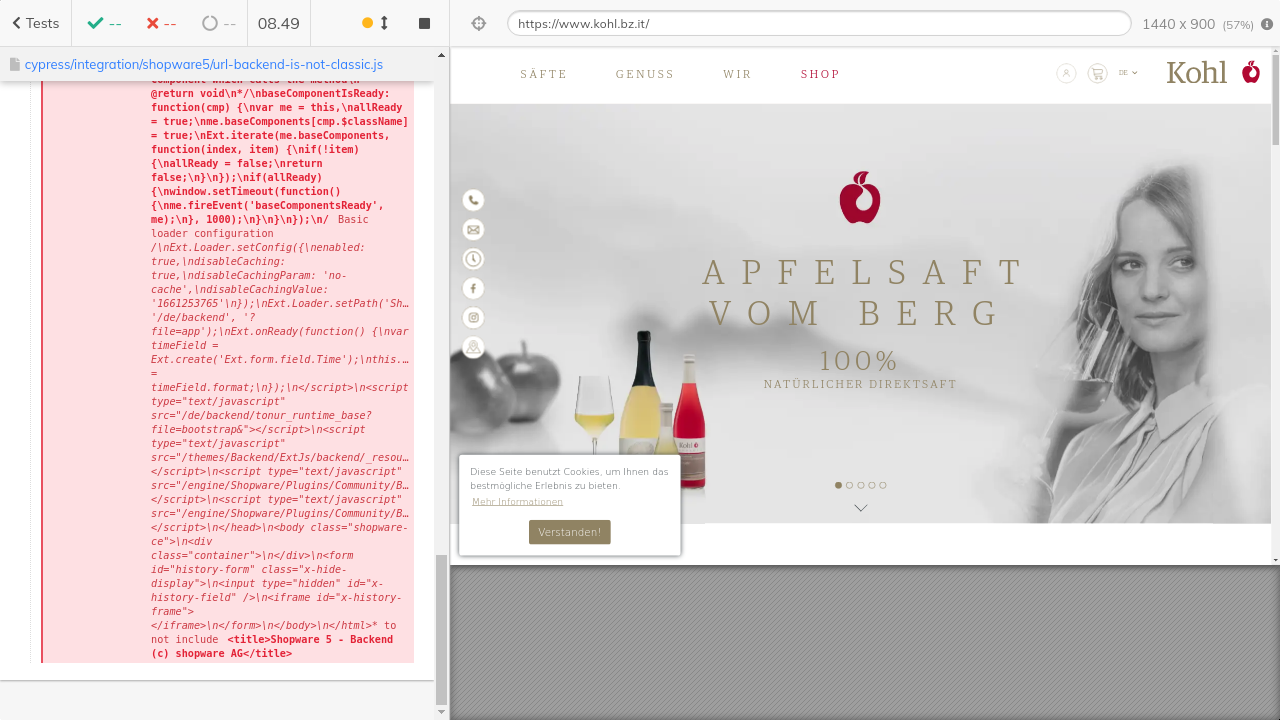Image resolution: width=1280 pixels, height=720 pixels.
Task: Click the URL address field
Action: point(818,23)
